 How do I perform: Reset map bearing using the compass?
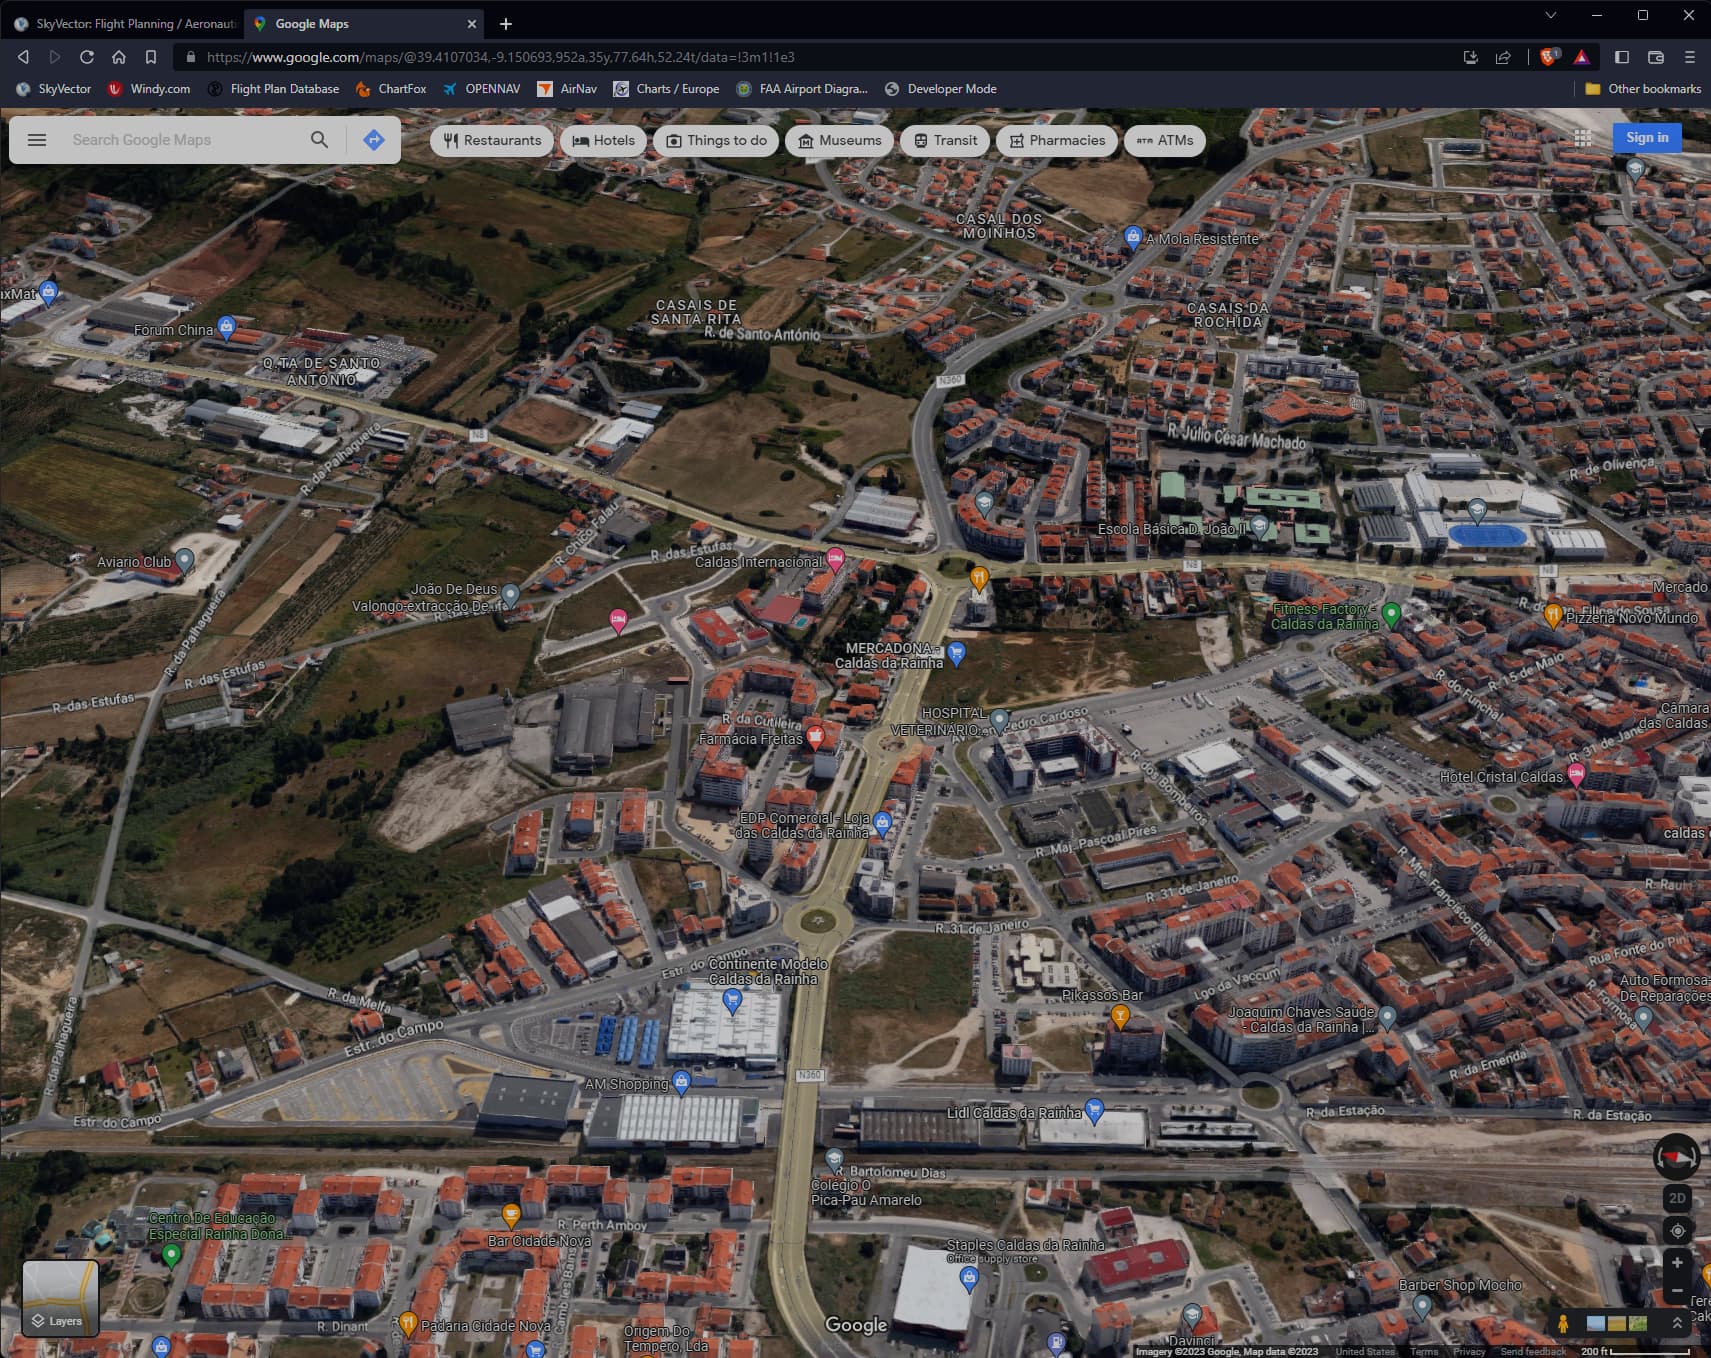(1676, 1157)
